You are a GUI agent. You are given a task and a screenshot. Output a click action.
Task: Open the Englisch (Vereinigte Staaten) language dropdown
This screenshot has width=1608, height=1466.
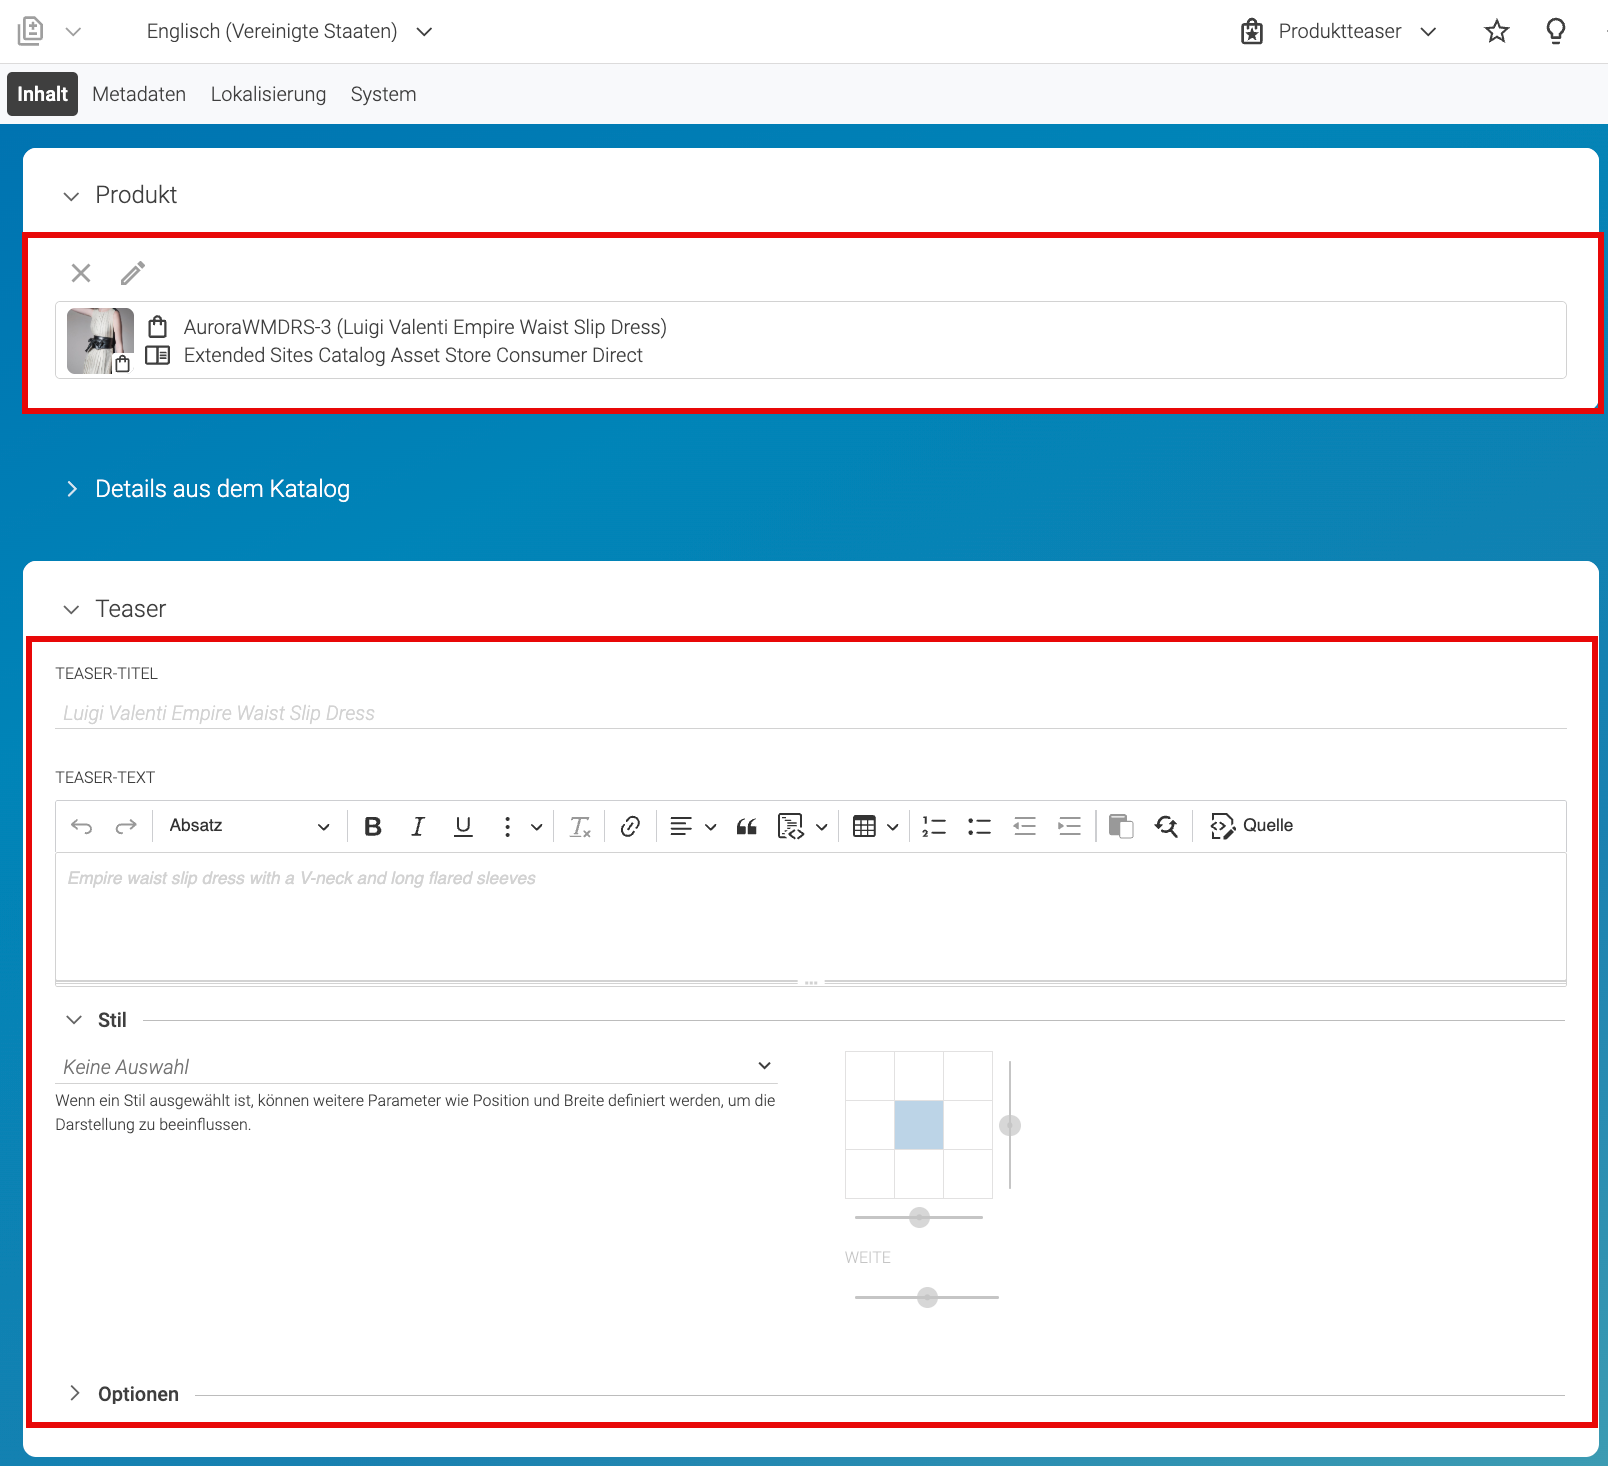[289, 32]
